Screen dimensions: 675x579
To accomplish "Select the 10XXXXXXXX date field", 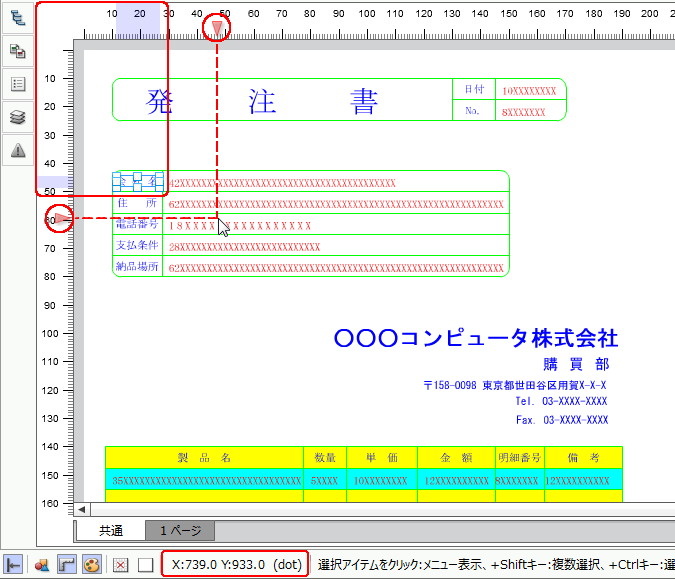I will 529,91.
